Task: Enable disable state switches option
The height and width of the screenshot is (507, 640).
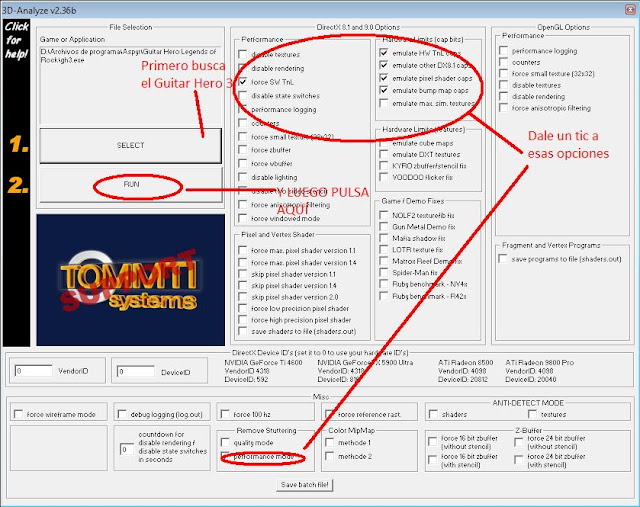Action: click(243, 96)
